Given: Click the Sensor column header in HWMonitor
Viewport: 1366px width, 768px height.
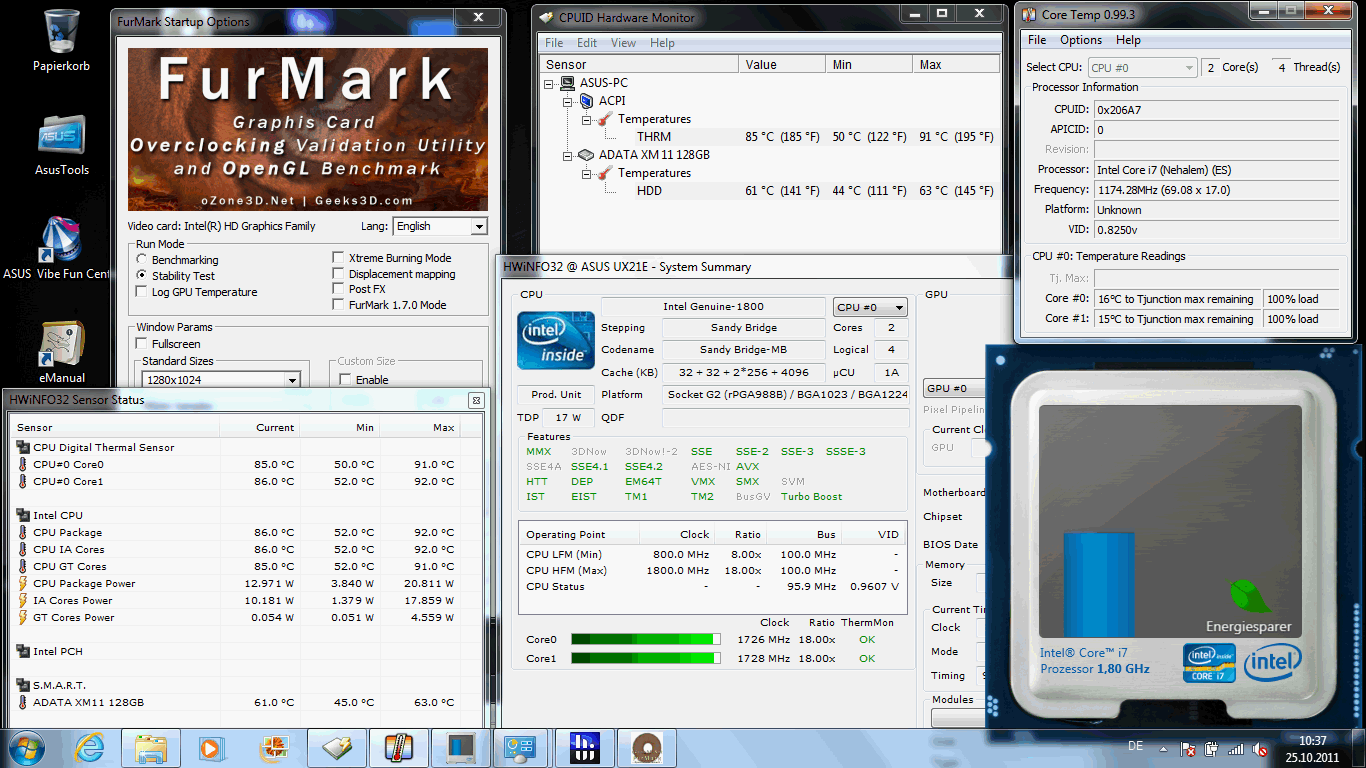Looking at the screenshot, I should (x=640, y=64).
